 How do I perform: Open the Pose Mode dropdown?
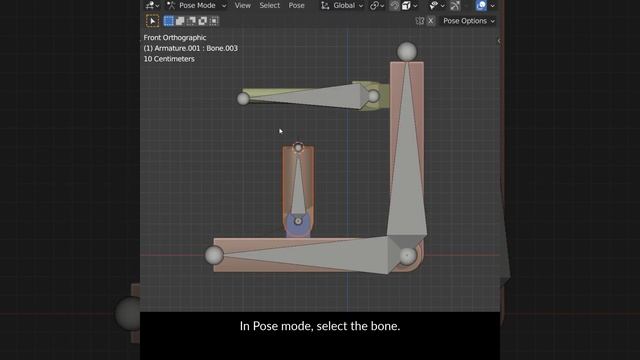[x=197, y=5]
